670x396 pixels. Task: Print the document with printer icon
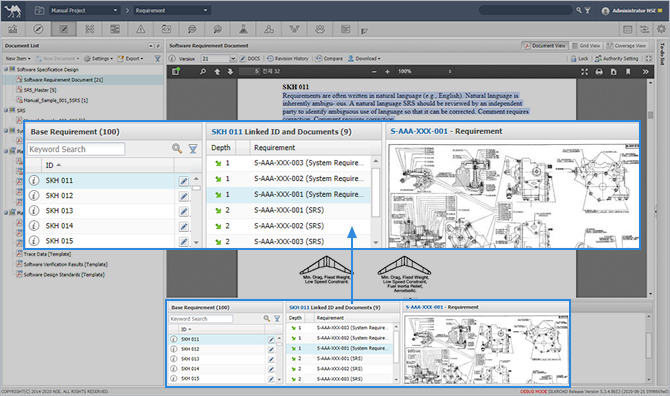(599, 72)
